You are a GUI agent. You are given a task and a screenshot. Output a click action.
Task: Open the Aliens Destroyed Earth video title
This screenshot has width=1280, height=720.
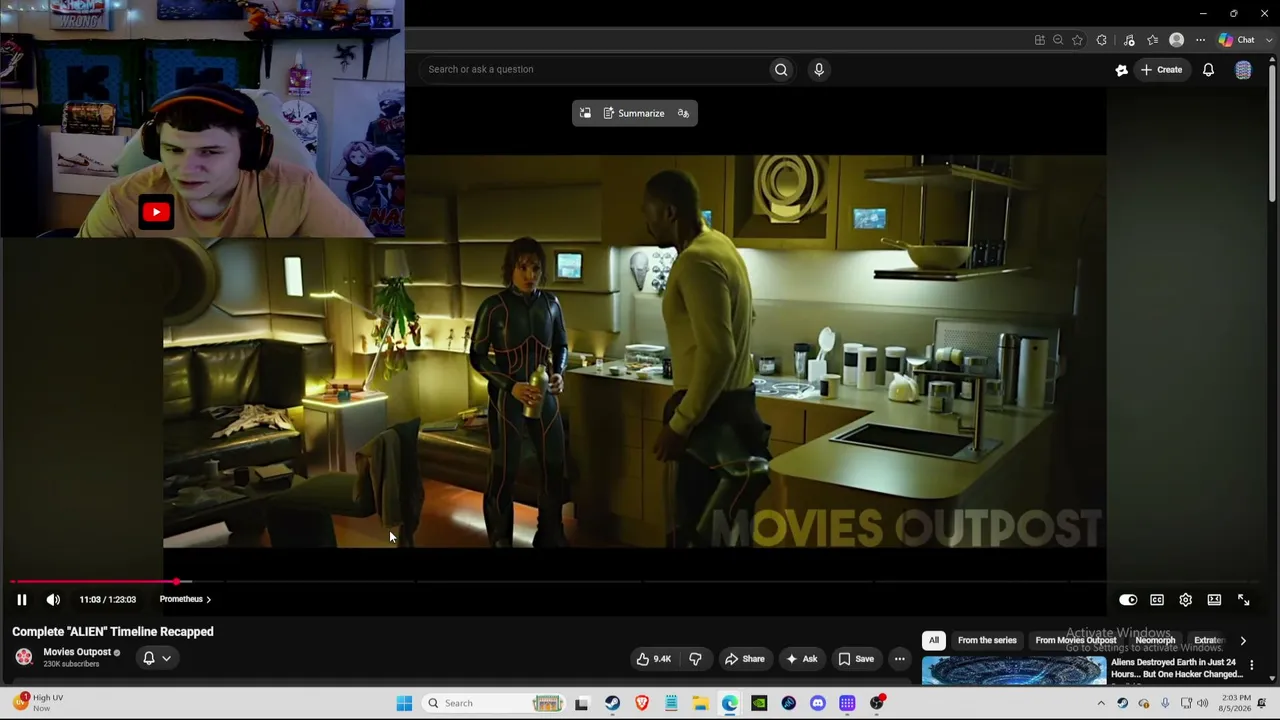tap(1176, 668)
